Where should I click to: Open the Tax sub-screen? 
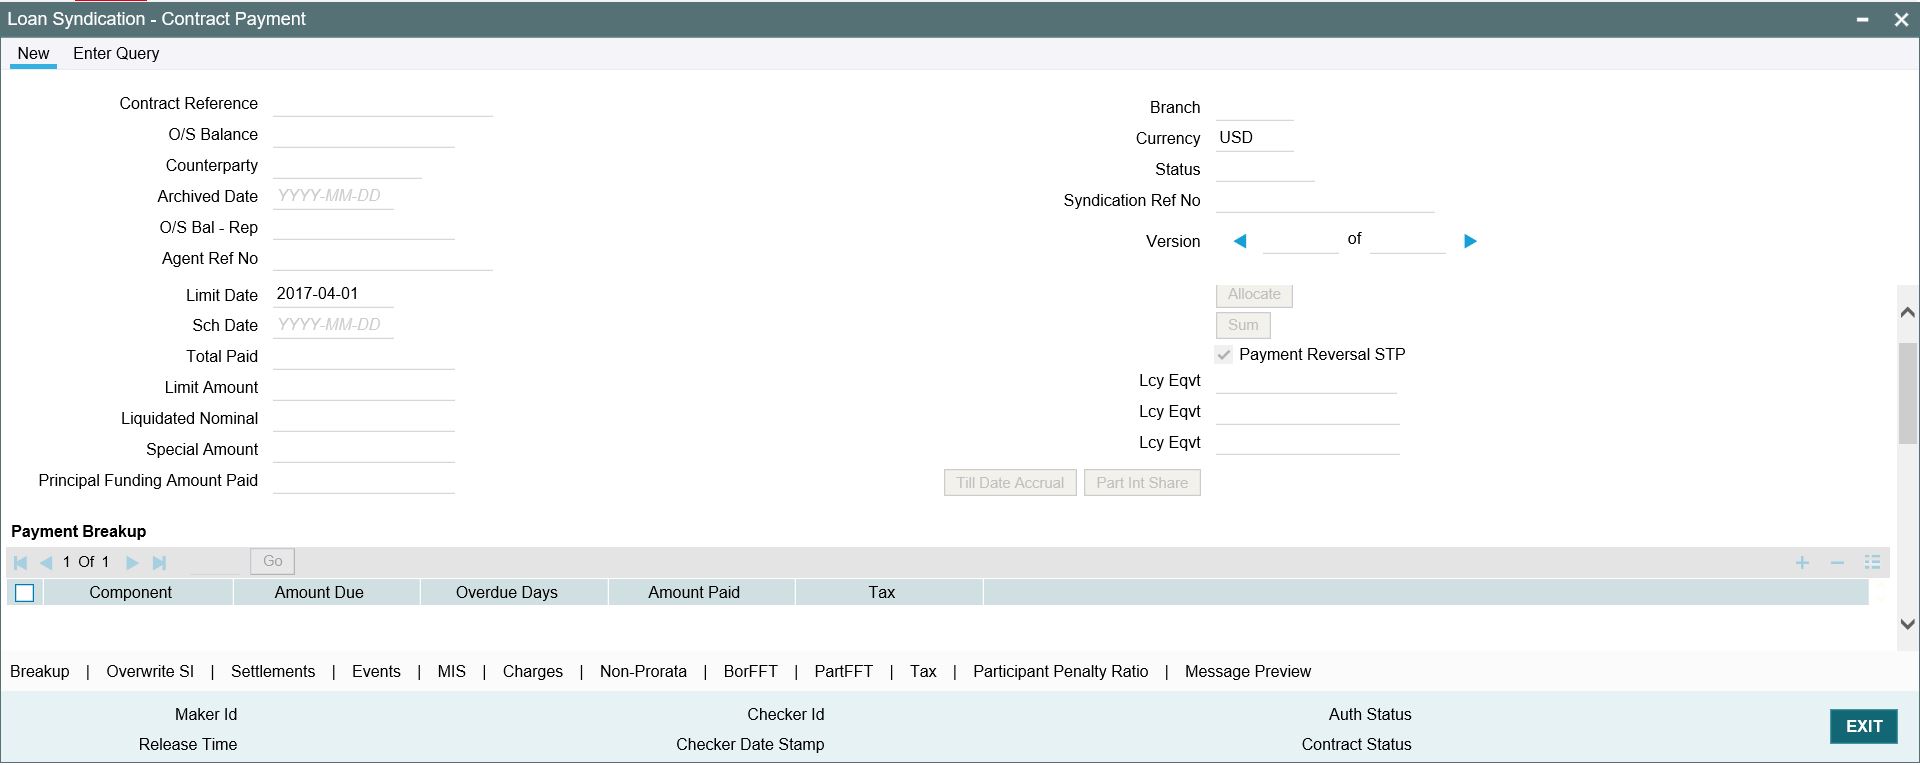coord(923,672)
